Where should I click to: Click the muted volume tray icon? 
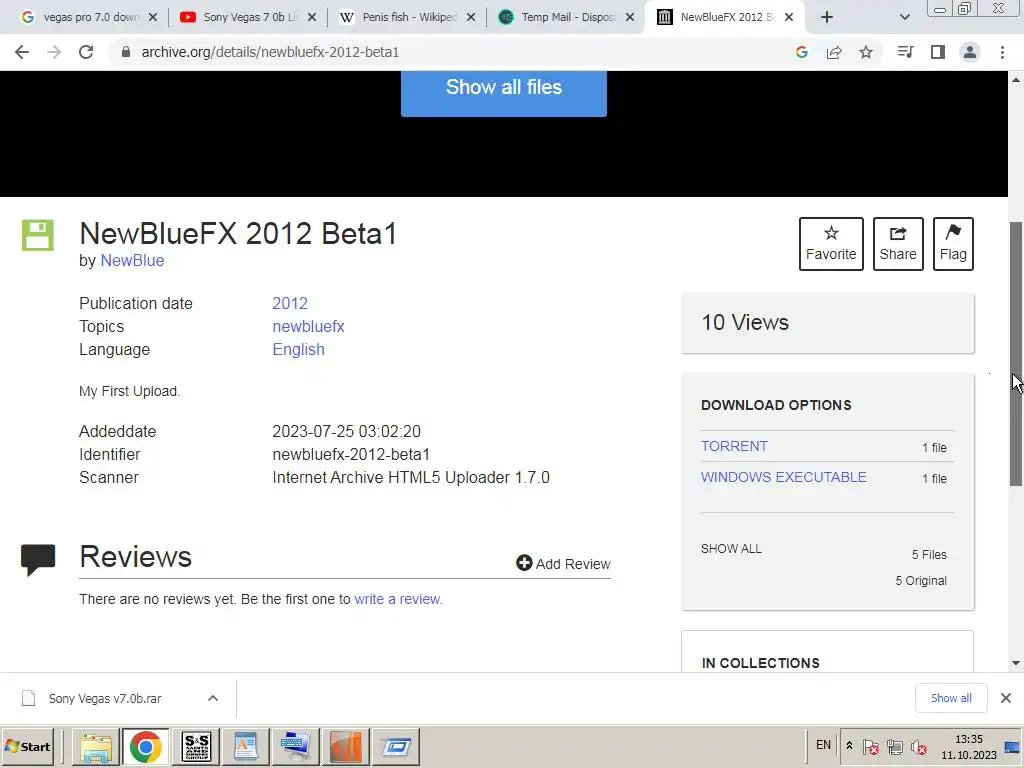[918, 747]
